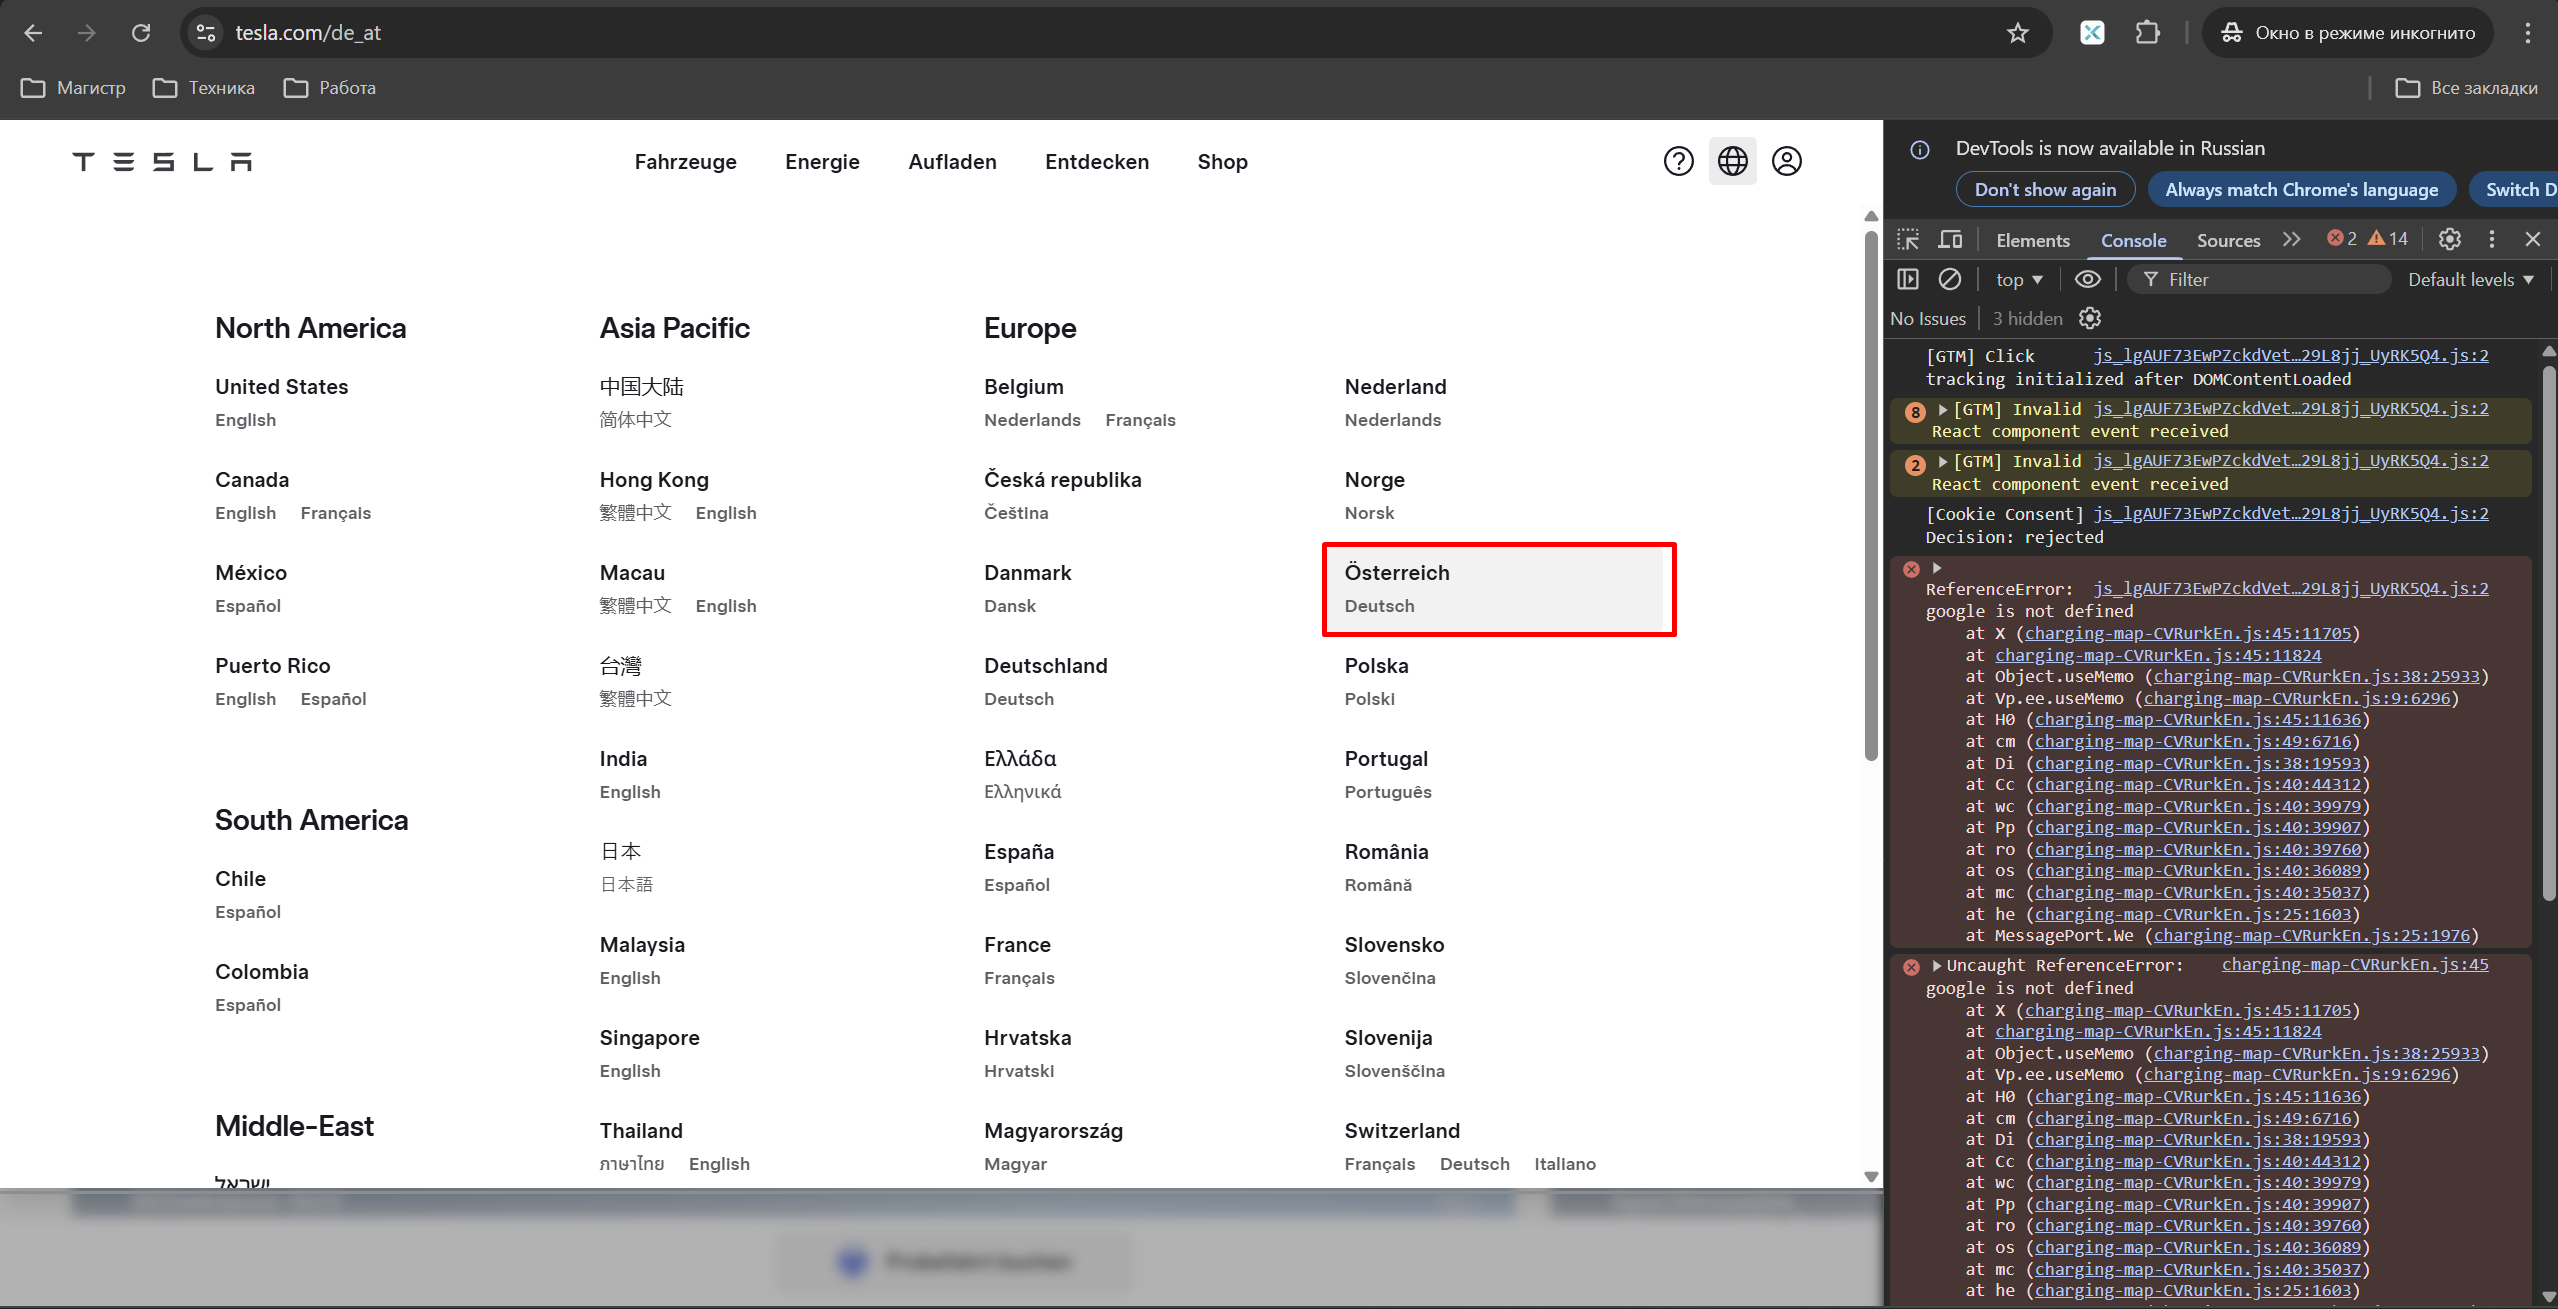The width and height of the screenshot is (2558, 1309).
Task: Toggle the device toolbar icon in DevTools
Action: pos(1950,240)
